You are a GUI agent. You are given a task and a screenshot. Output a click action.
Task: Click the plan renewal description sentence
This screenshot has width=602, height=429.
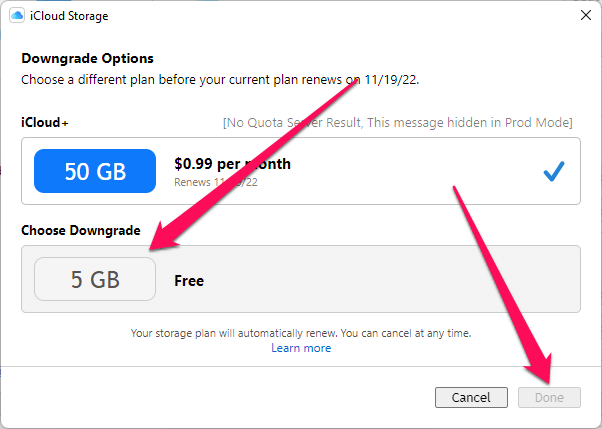(220, 80)
